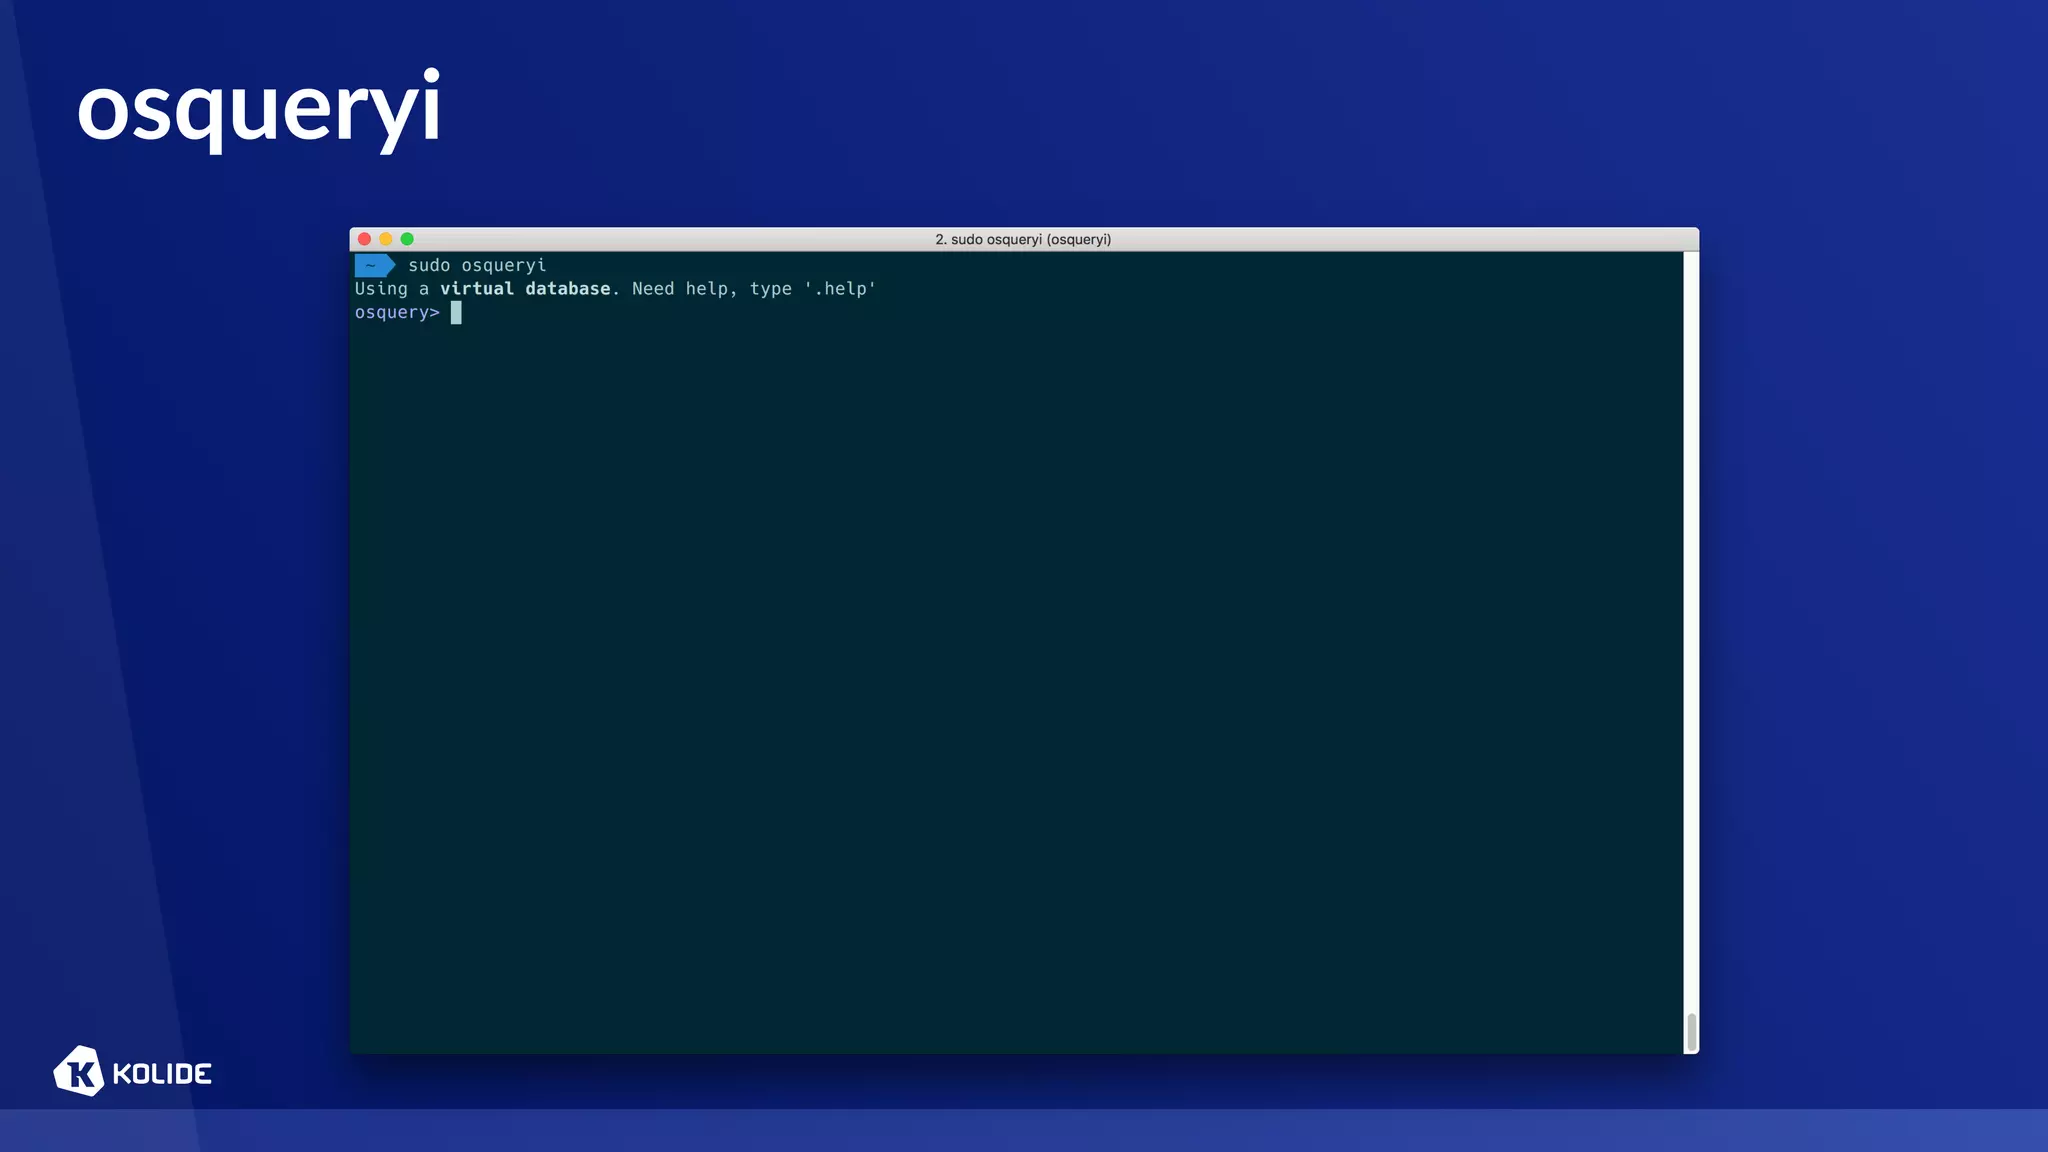Click the block cursor after osquery prompt
The image size is (2048, 1152).
456,313
